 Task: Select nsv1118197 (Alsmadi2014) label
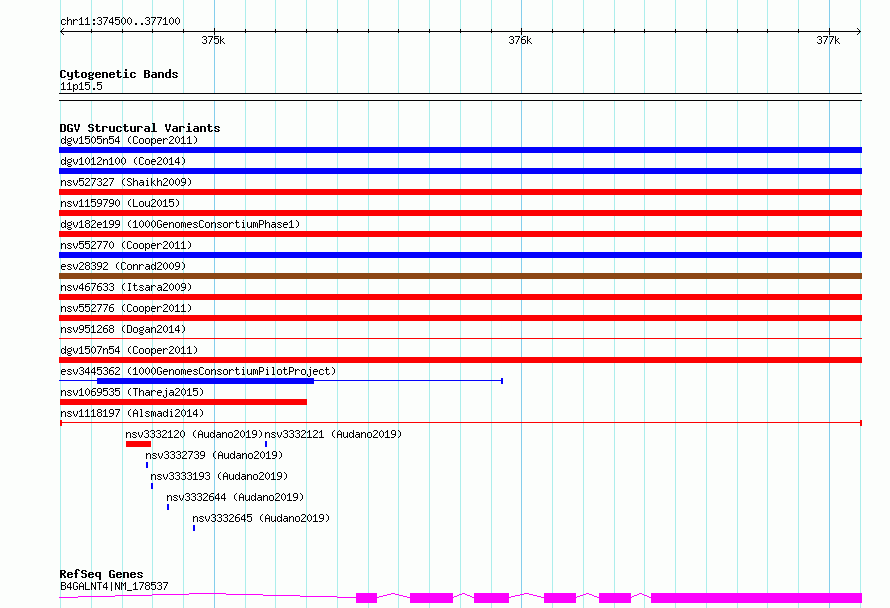[x=132, y=413]
